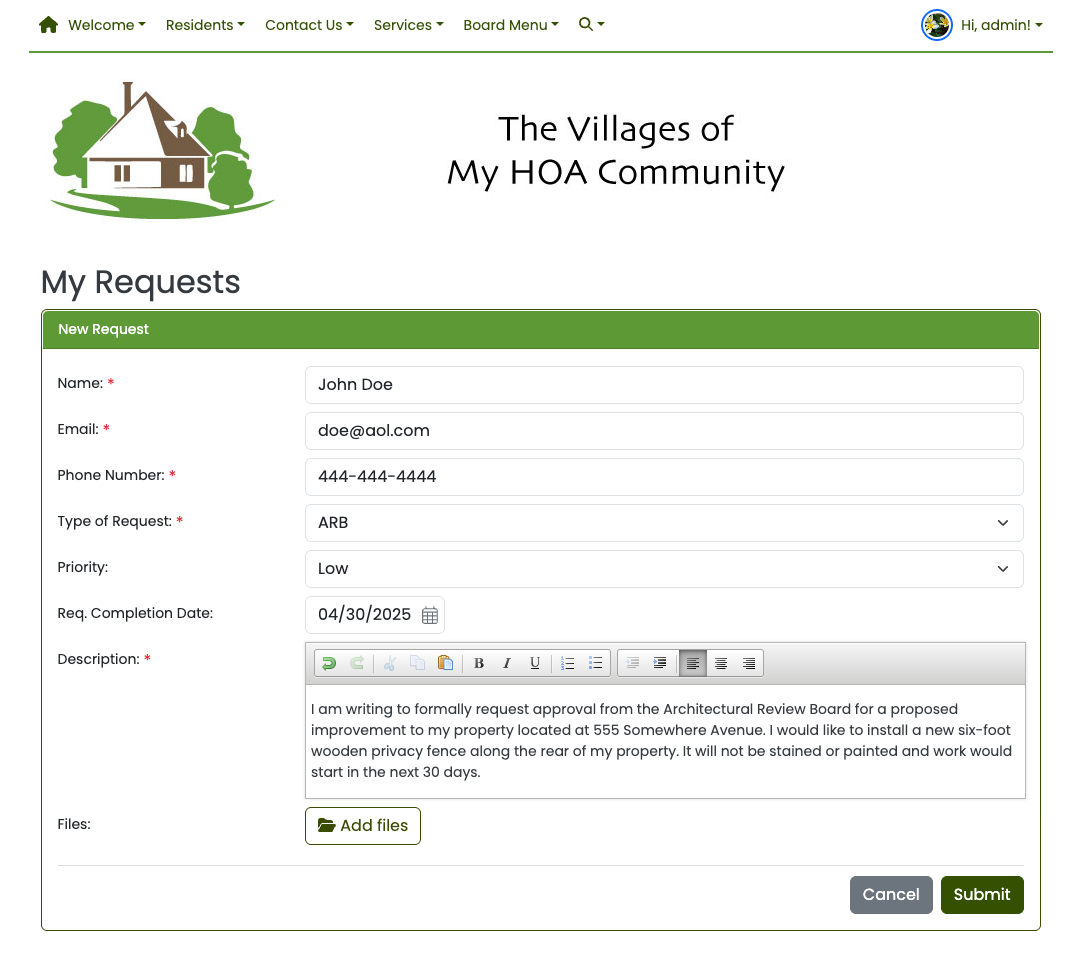
Task: Toggle bold formatting in the editor
Action: click(479, 663)
